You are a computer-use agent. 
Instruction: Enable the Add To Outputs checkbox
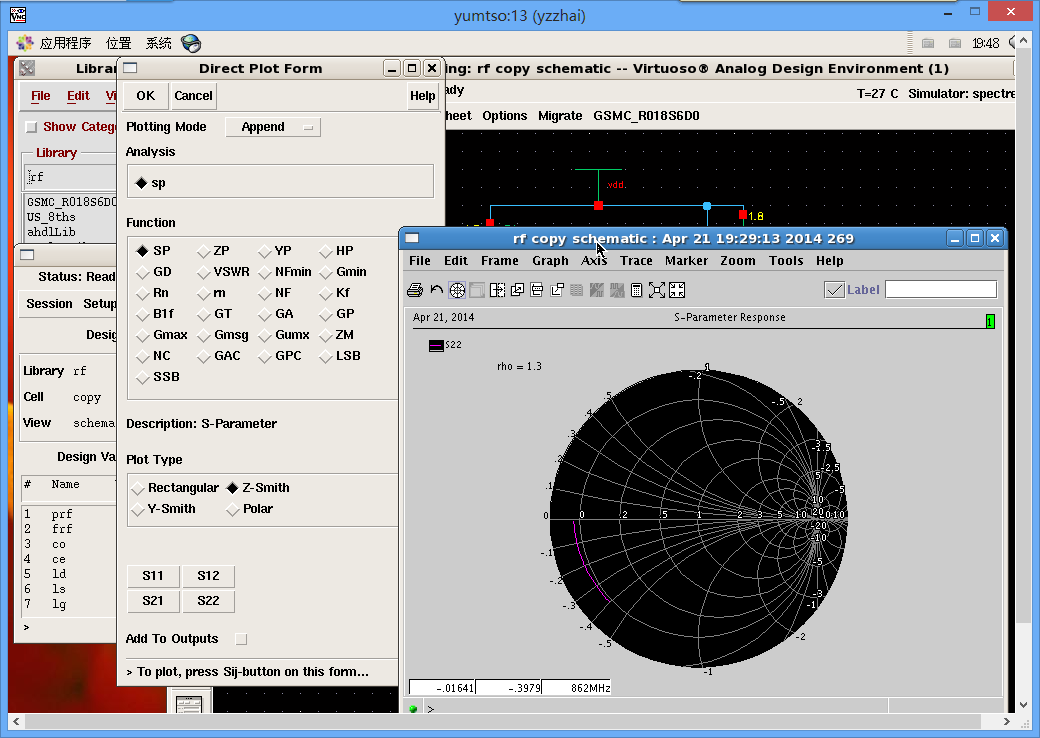[240, 639]
